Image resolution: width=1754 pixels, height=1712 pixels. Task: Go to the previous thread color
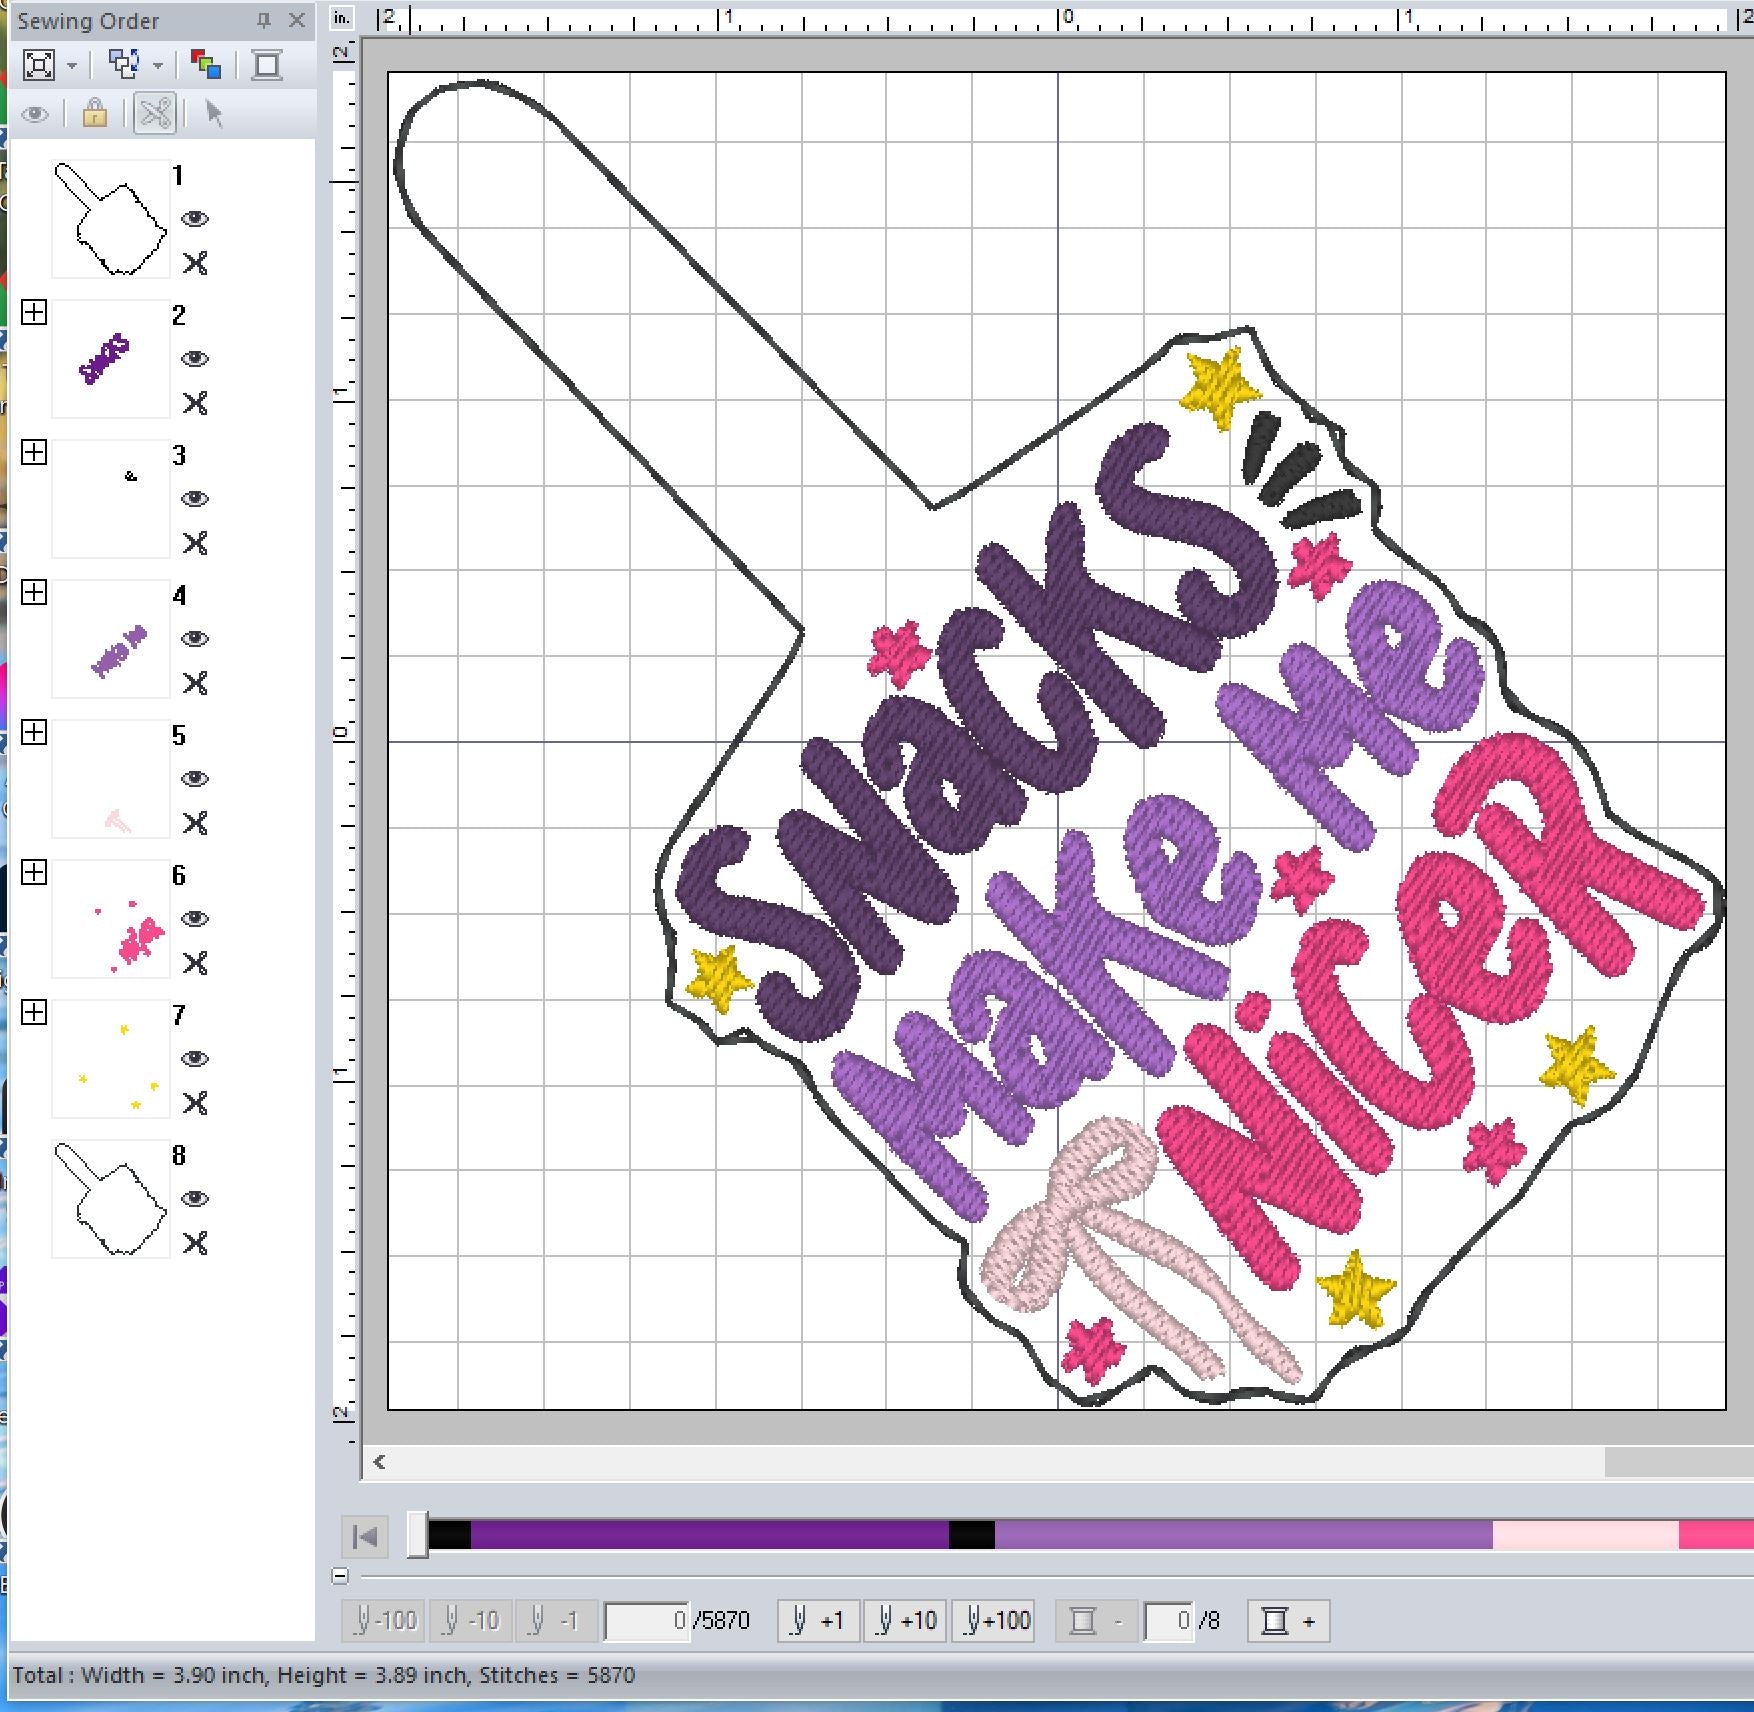pos(1095,1620)
